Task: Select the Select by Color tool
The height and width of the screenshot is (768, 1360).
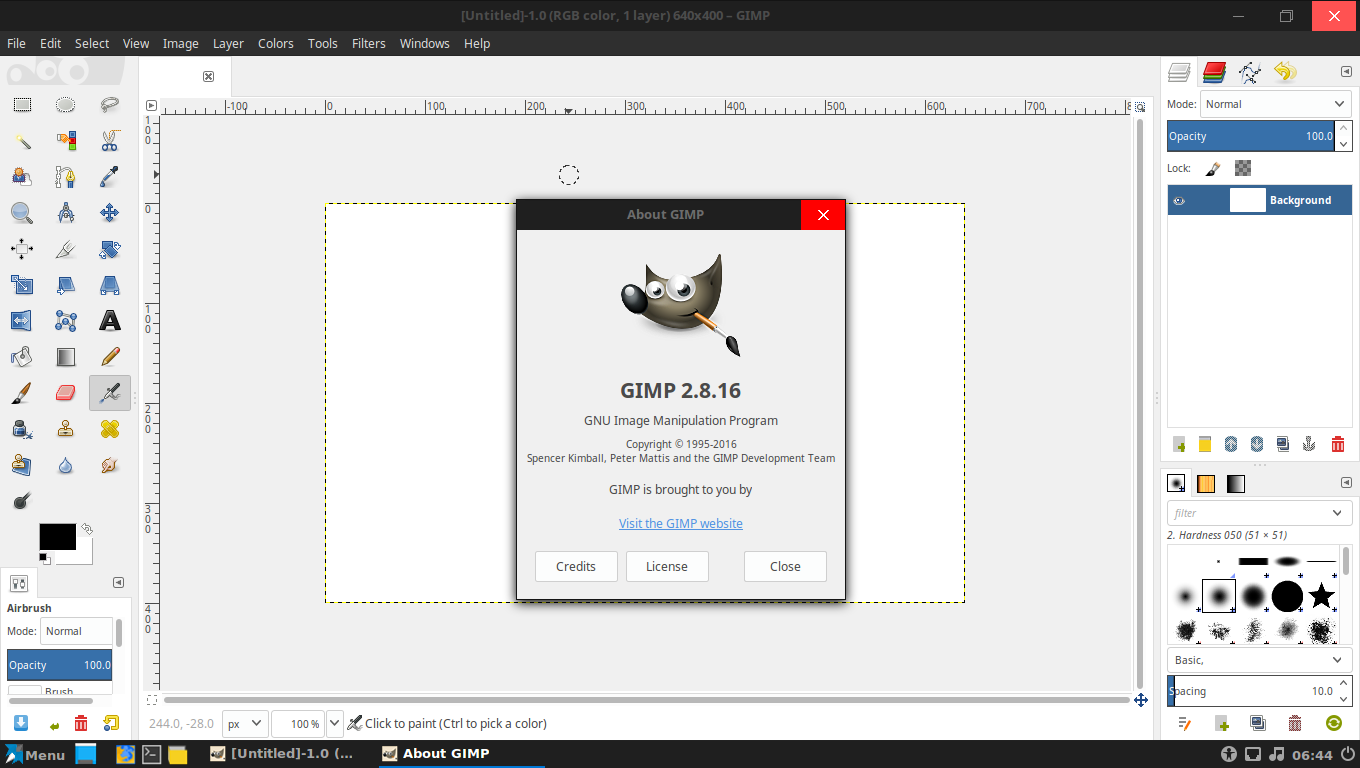Action: 66,141
